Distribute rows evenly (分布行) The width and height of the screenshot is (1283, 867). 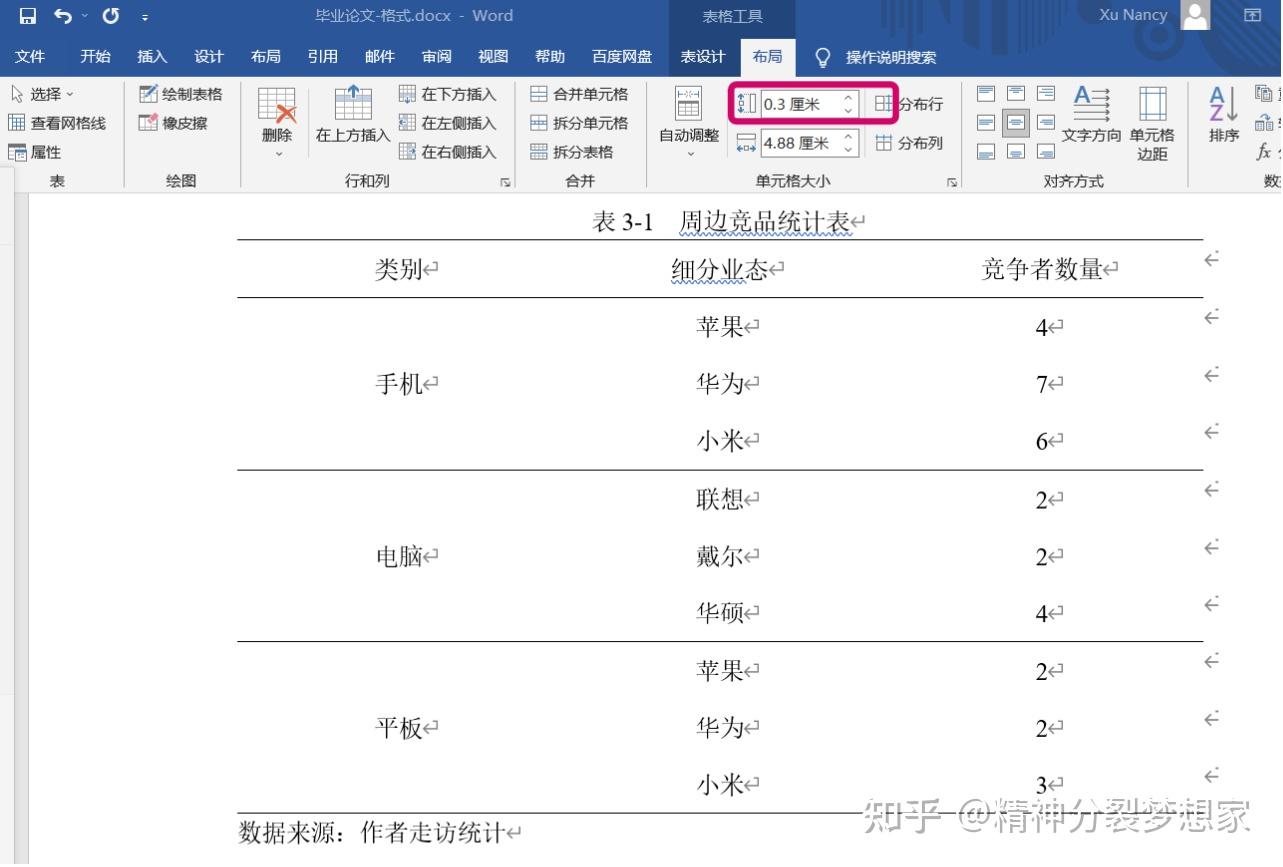coord(910,104)
